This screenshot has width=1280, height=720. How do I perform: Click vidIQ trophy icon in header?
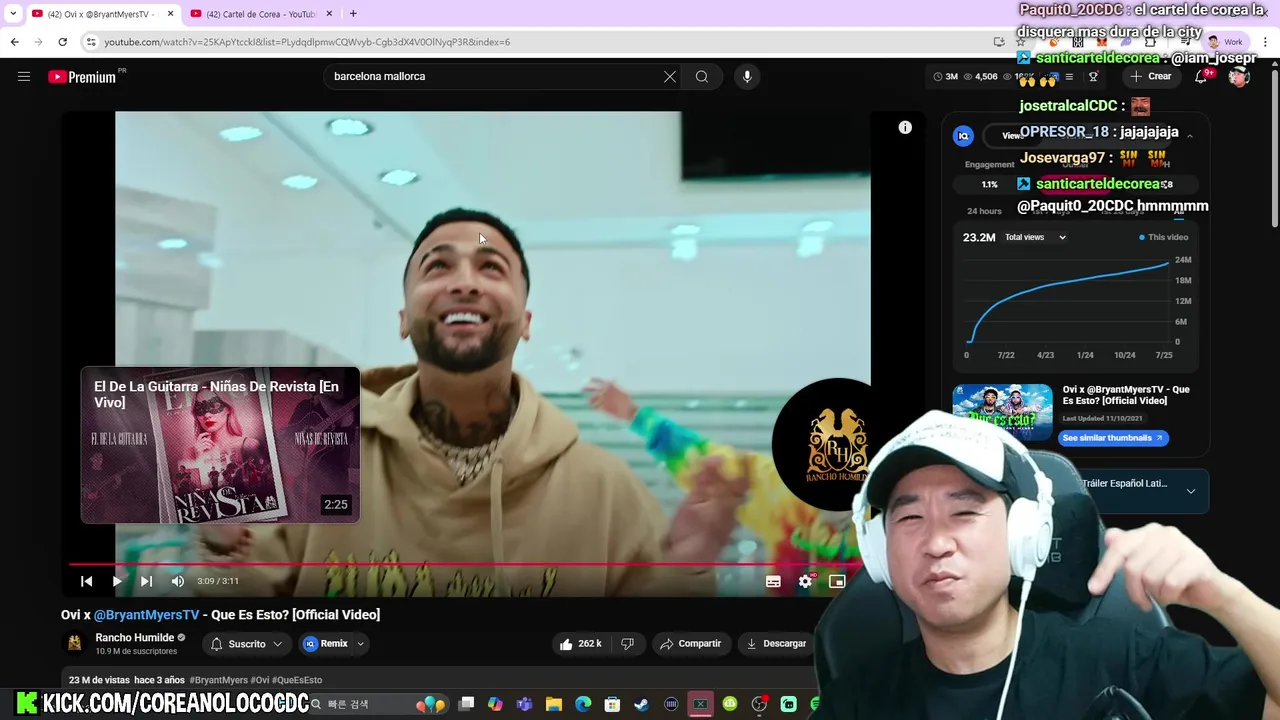coord(1093,77)
